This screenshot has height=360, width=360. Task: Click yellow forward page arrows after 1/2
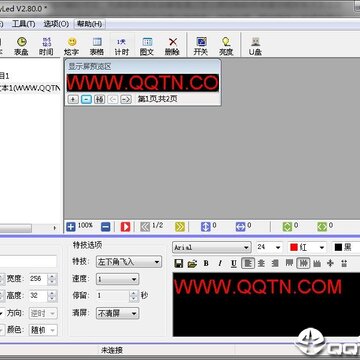[x=180, y=227]
